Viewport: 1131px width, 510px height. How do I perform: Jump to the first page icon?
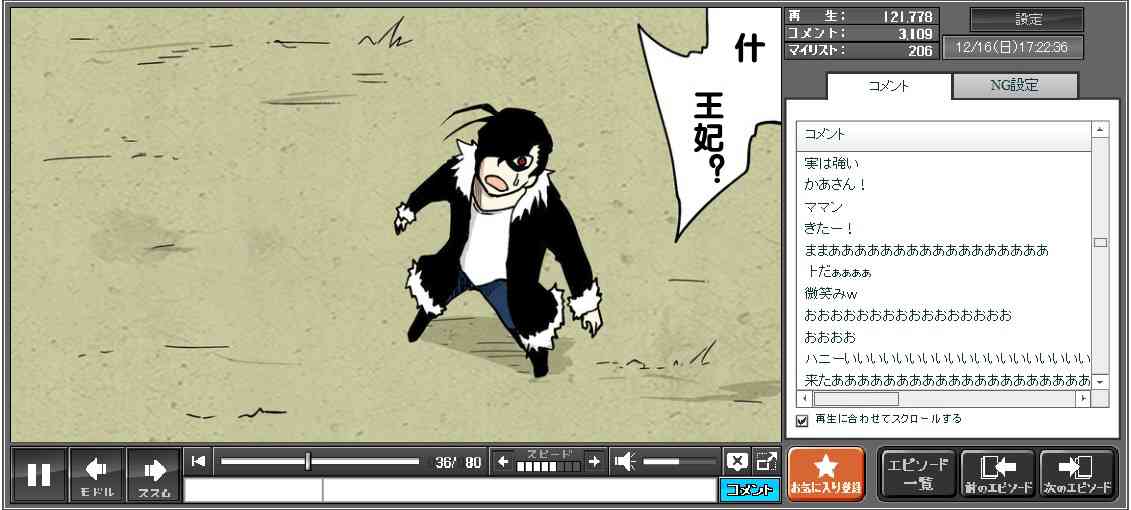(199, 461)
